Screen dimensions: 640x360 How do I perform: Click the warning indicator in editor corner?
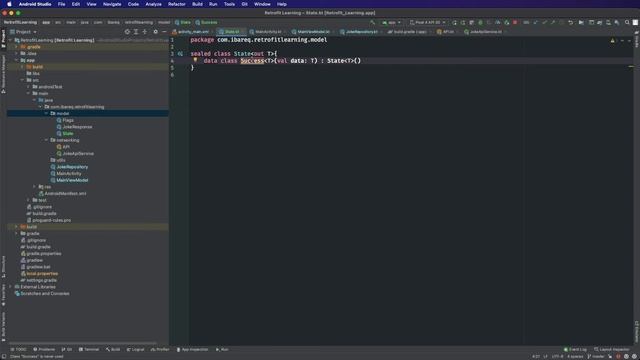tap(612, 40)
